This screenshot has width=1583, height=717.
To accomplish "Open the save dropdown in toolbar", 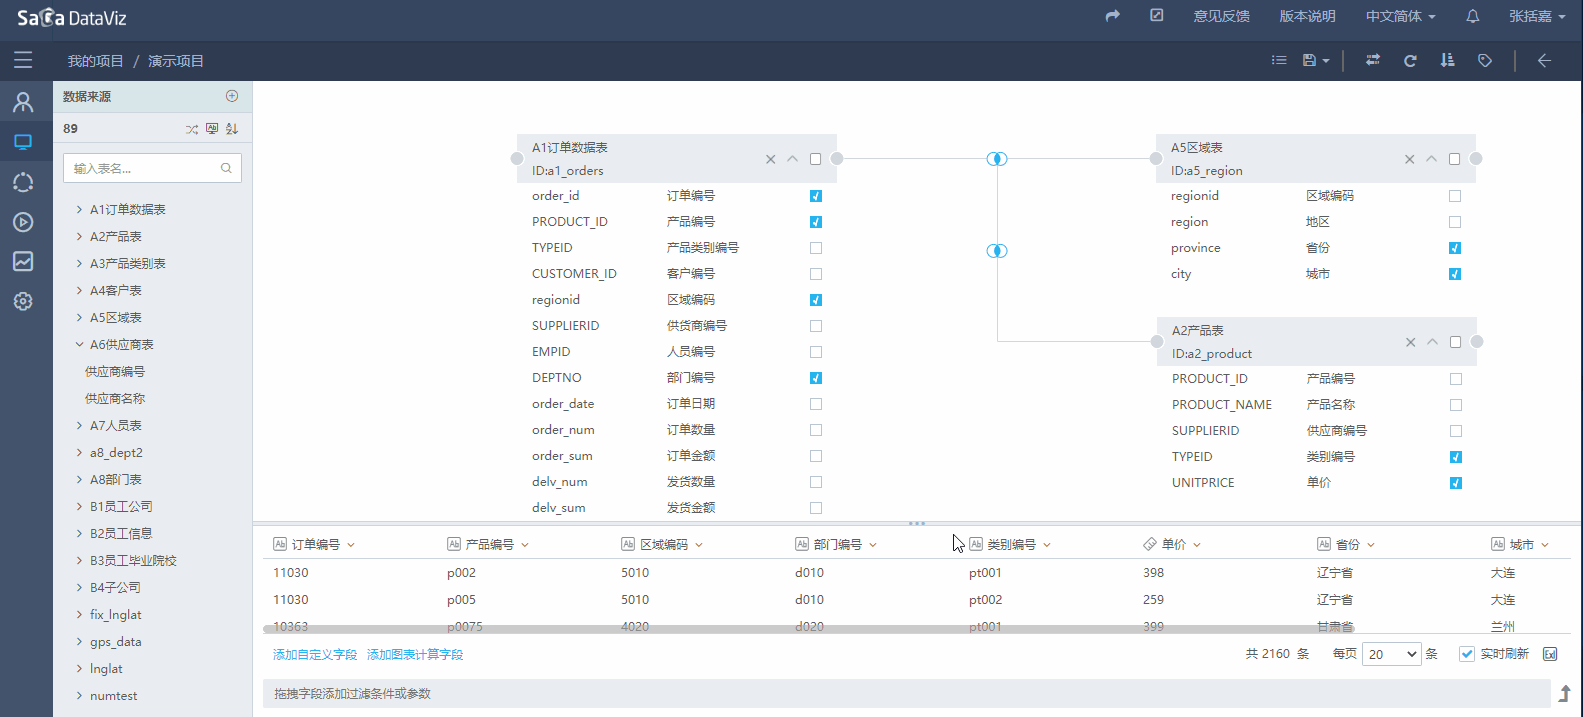I will [x=1316, y=60].
